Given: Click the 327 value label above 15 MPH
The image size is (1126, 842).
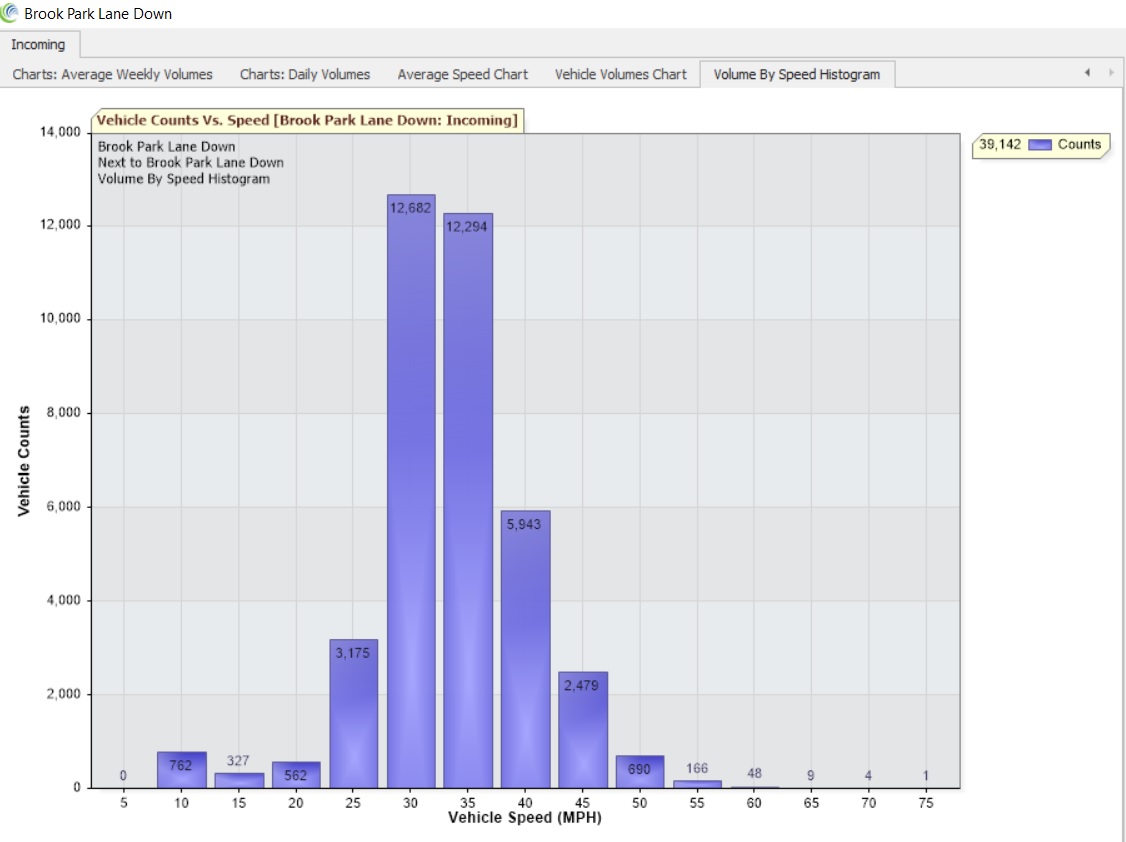Looking at the screenshot, I should pos(238,760).
